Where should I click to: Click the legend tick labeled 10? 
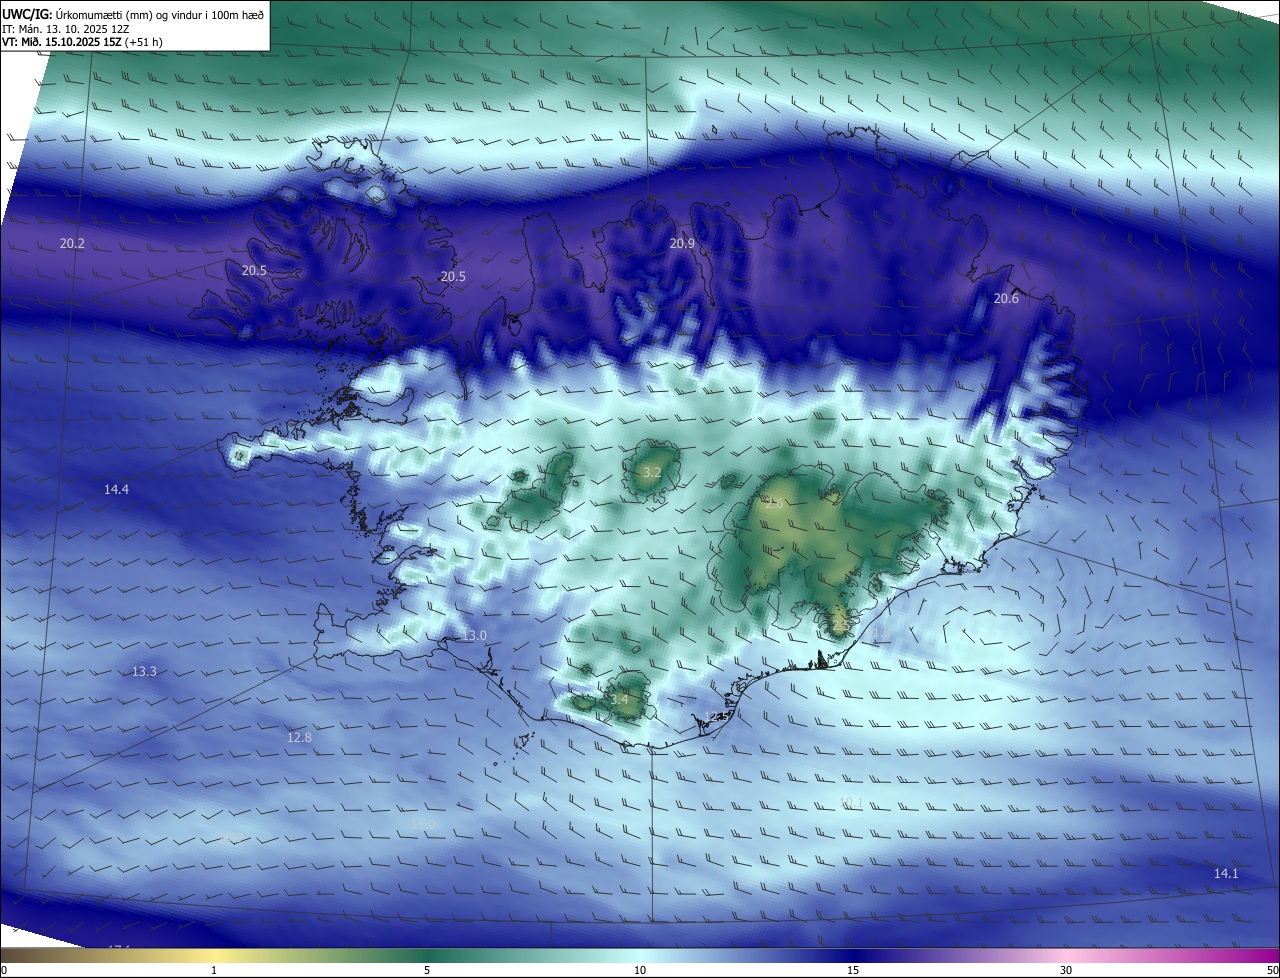(640, 970)
